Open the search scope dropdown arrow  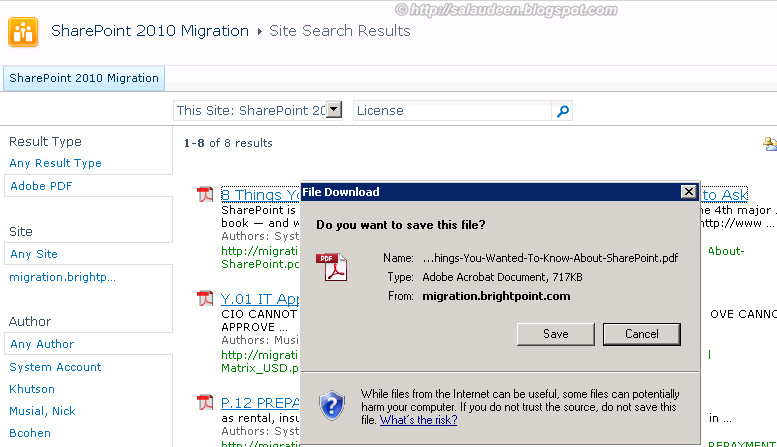[334, 109]
